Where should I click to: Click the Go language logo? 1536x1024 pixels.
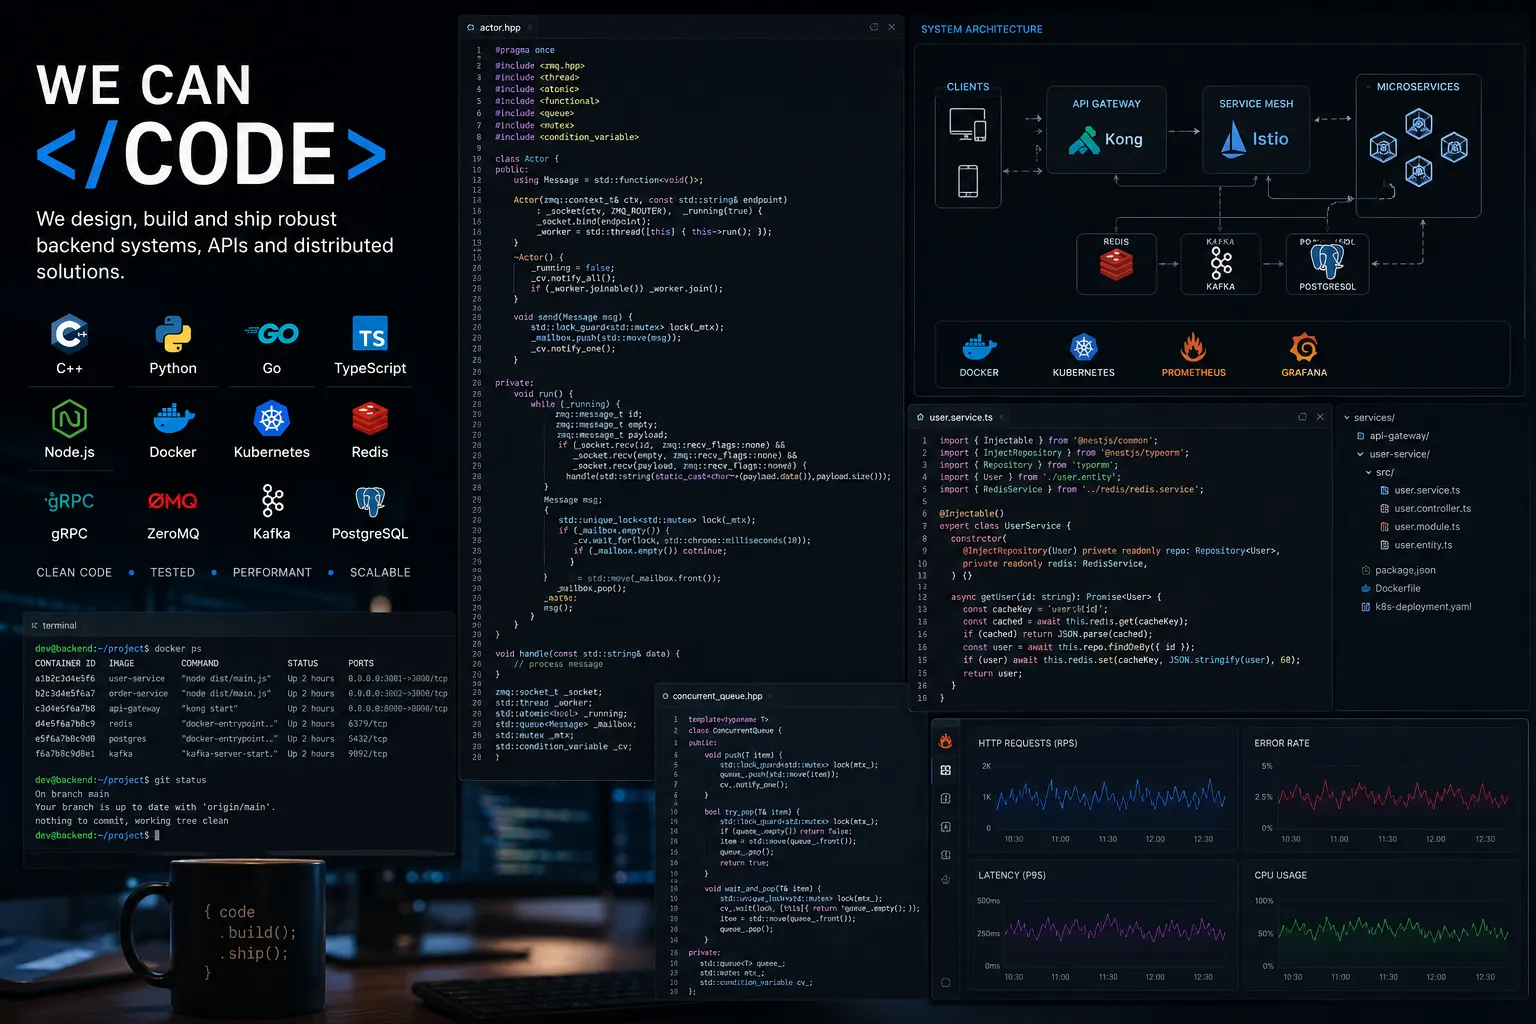[x=272, y=334]
